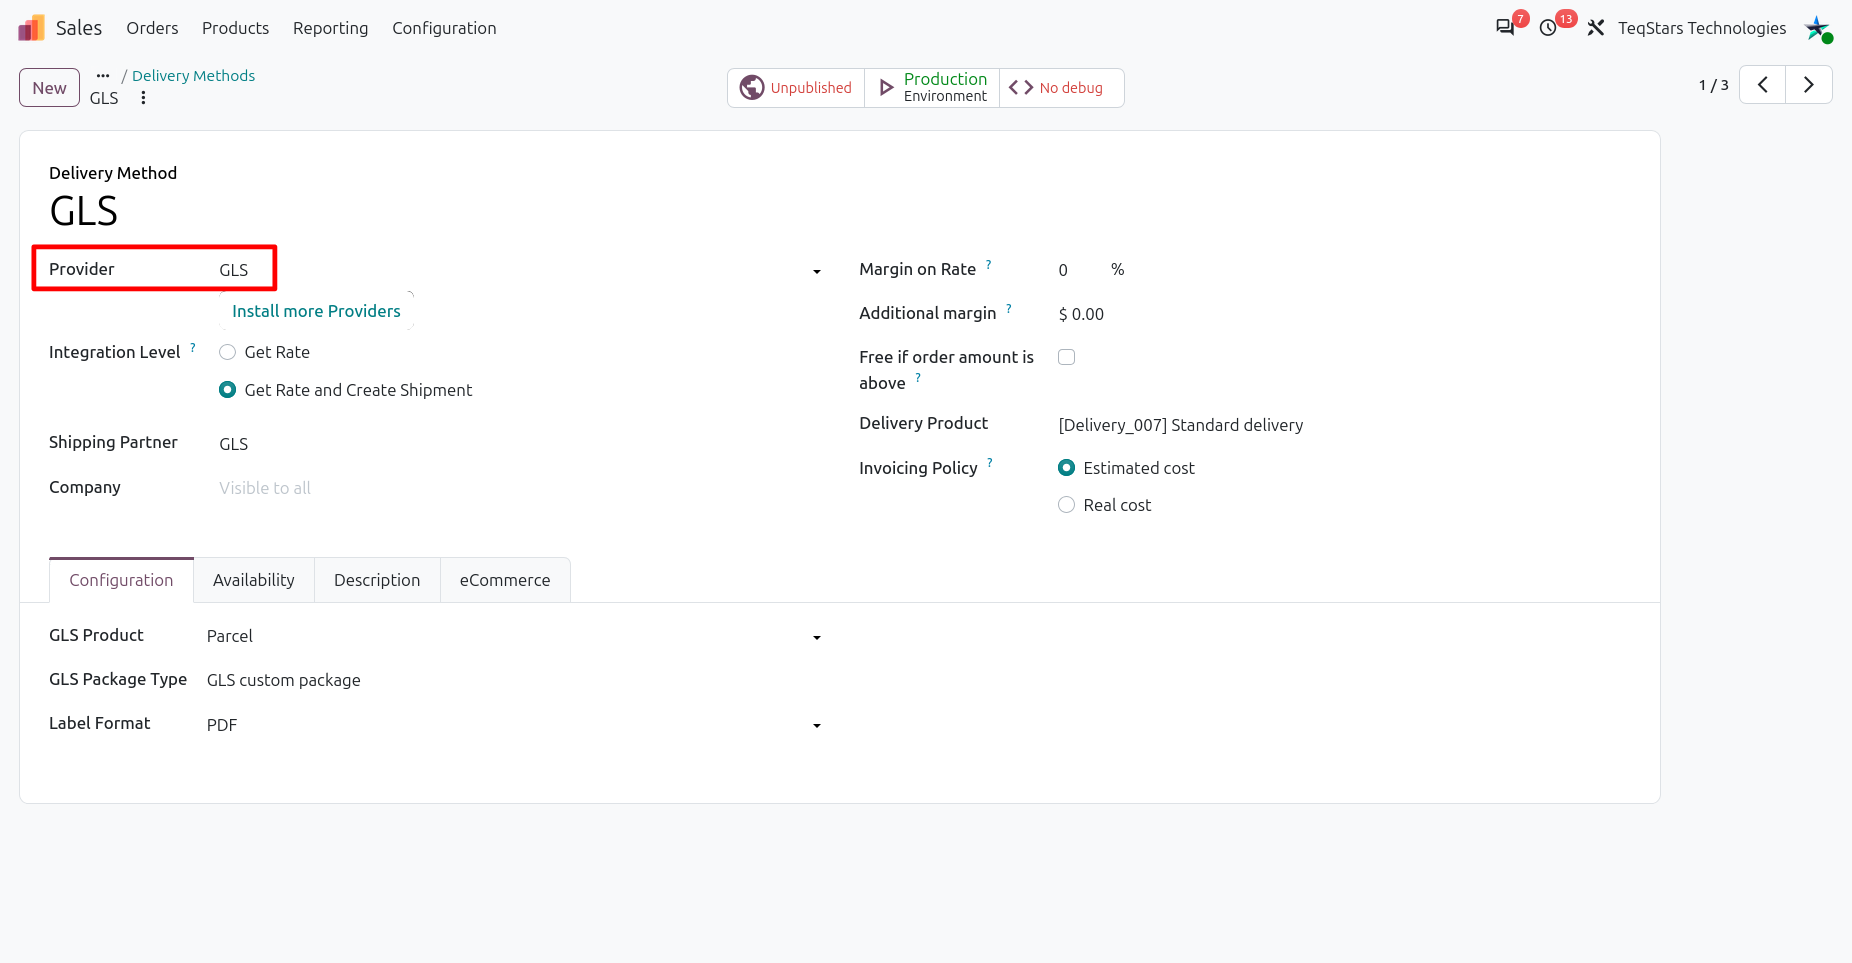Select Real cost invoicing policy
Image resolution: width=1852 pixels, height=963 pixels.
(1067, 505)
